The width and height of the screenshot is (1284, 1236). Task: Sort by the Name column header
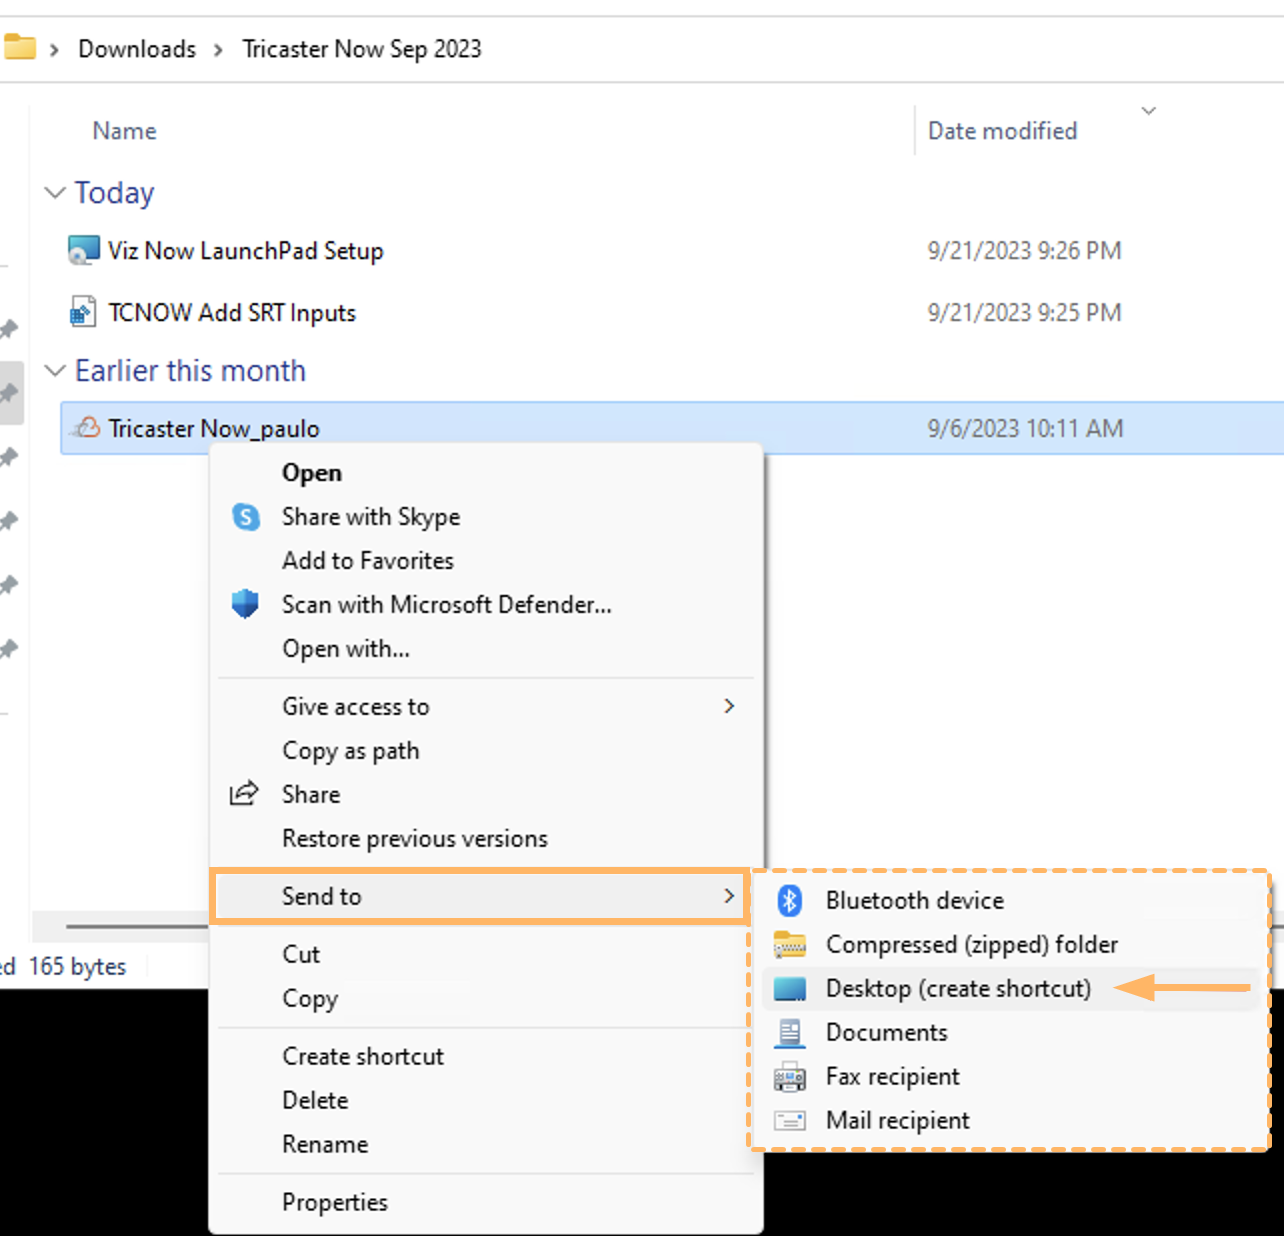coord(124,131)
